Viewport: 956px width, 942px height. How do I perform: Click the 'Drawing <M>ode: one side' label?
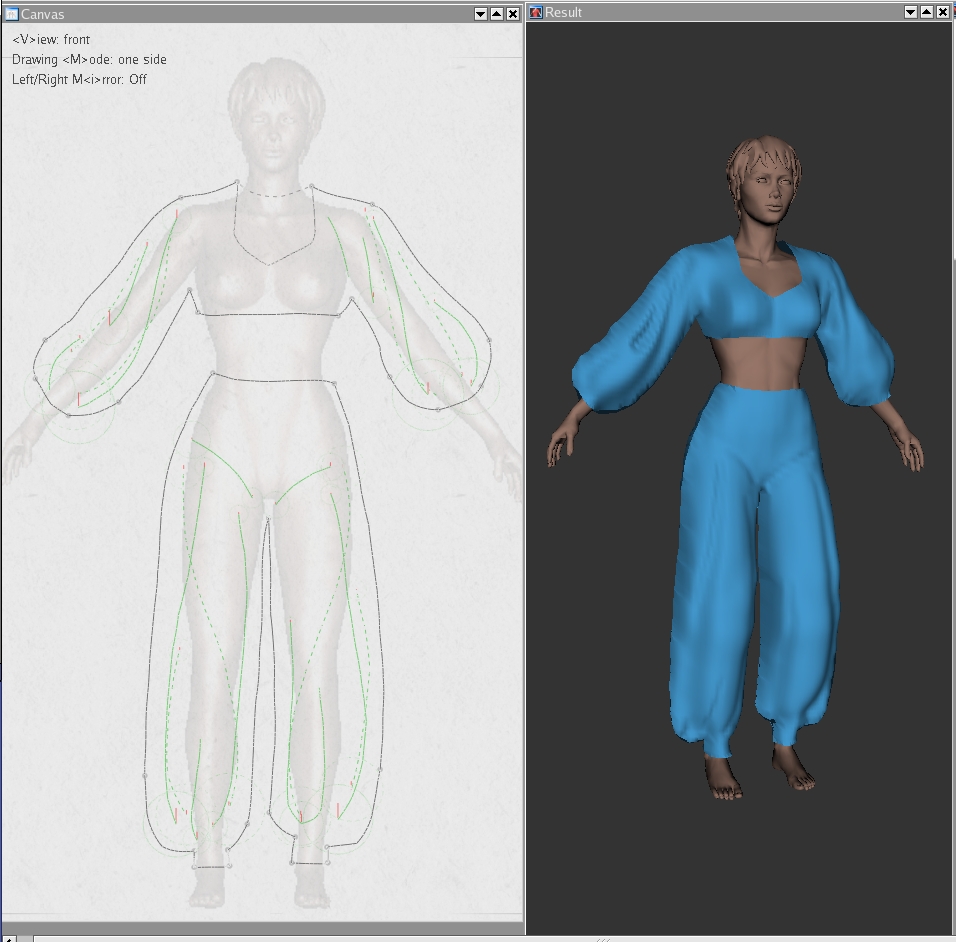coord(89,60)
